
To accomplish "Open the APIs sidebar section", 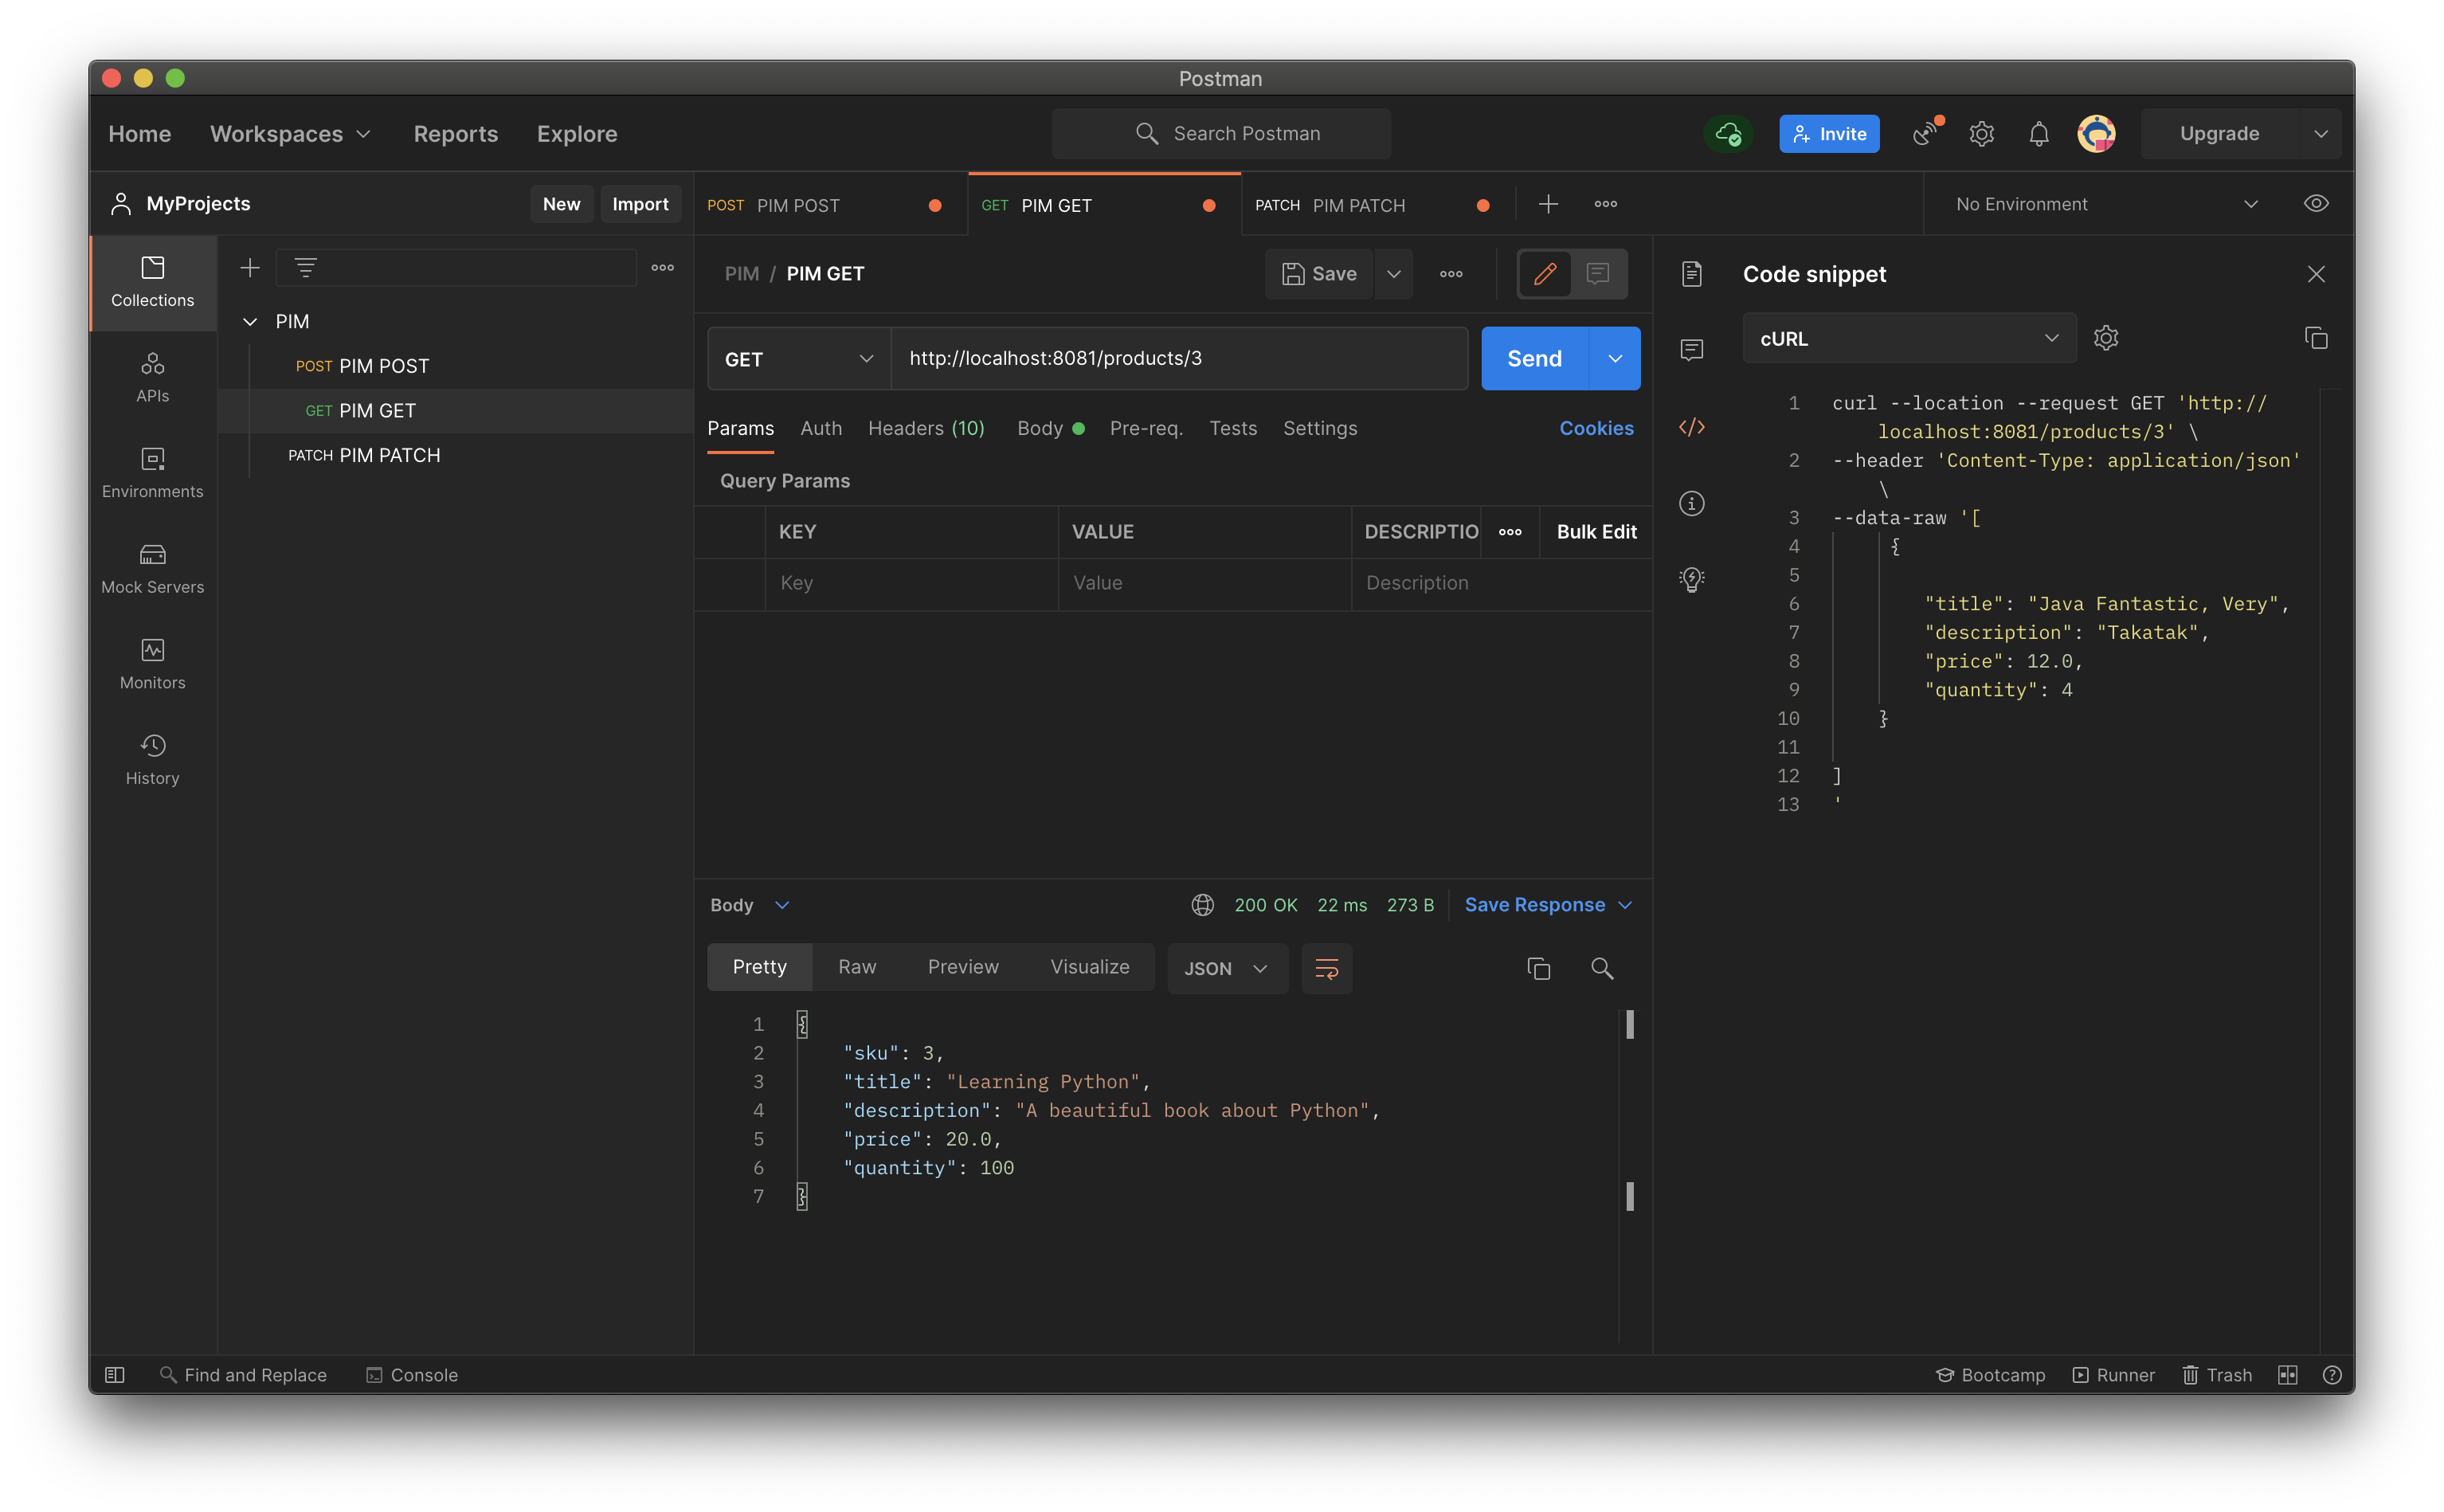I will coord(152,377).
